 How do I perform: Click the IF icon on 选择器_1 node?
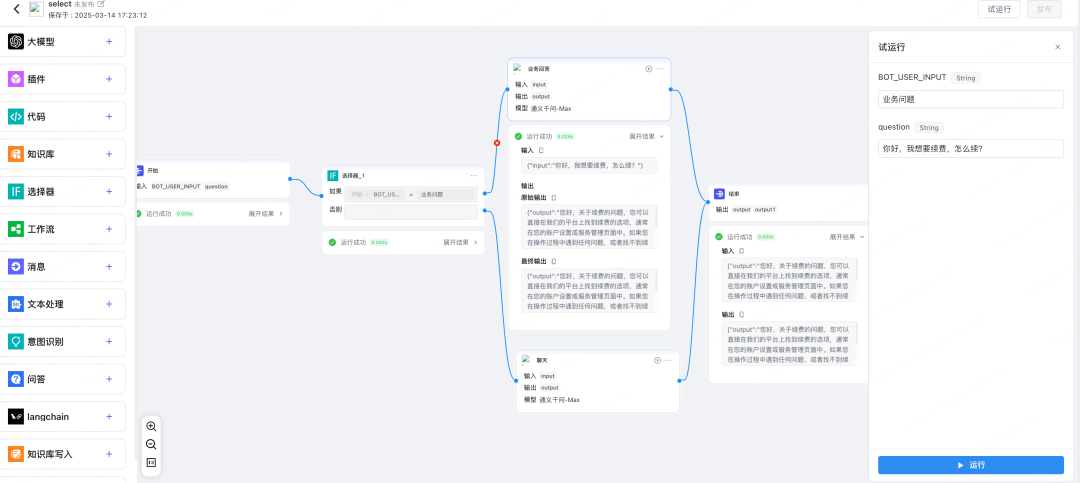tap(333, 176)
